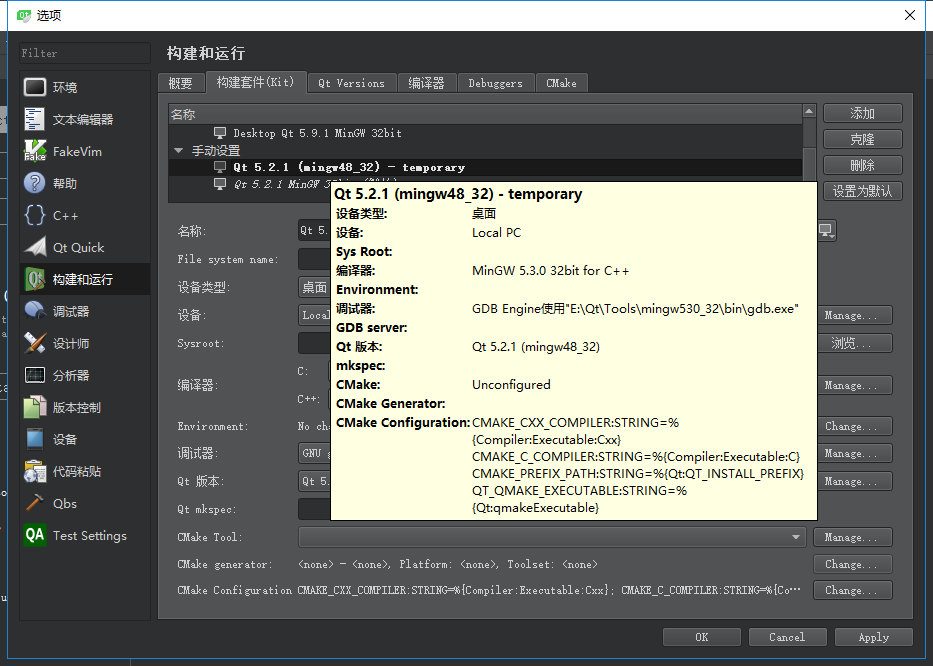Open the 分析器 settings category

pyautogui.click(x=84, y=376)
